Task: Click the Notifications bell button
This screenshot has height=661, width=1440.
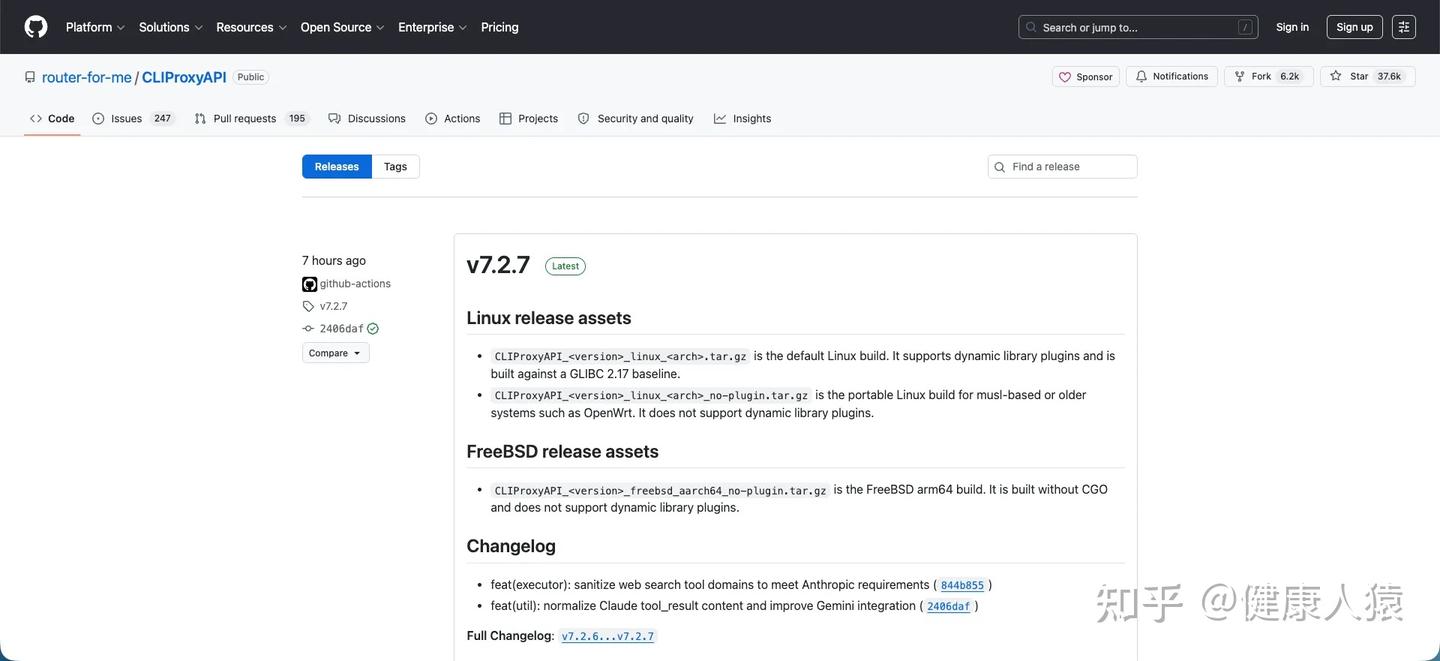Action: click(1172, 77)
